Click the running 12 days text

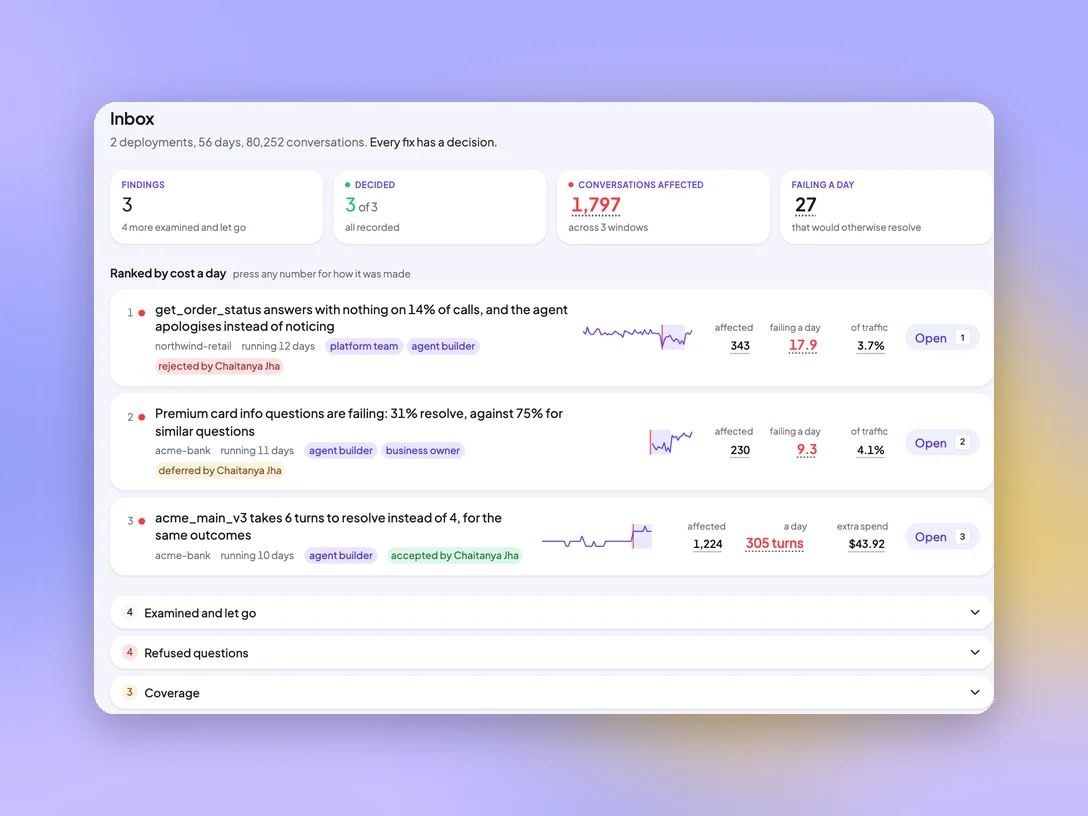click(x=278, y=346)
